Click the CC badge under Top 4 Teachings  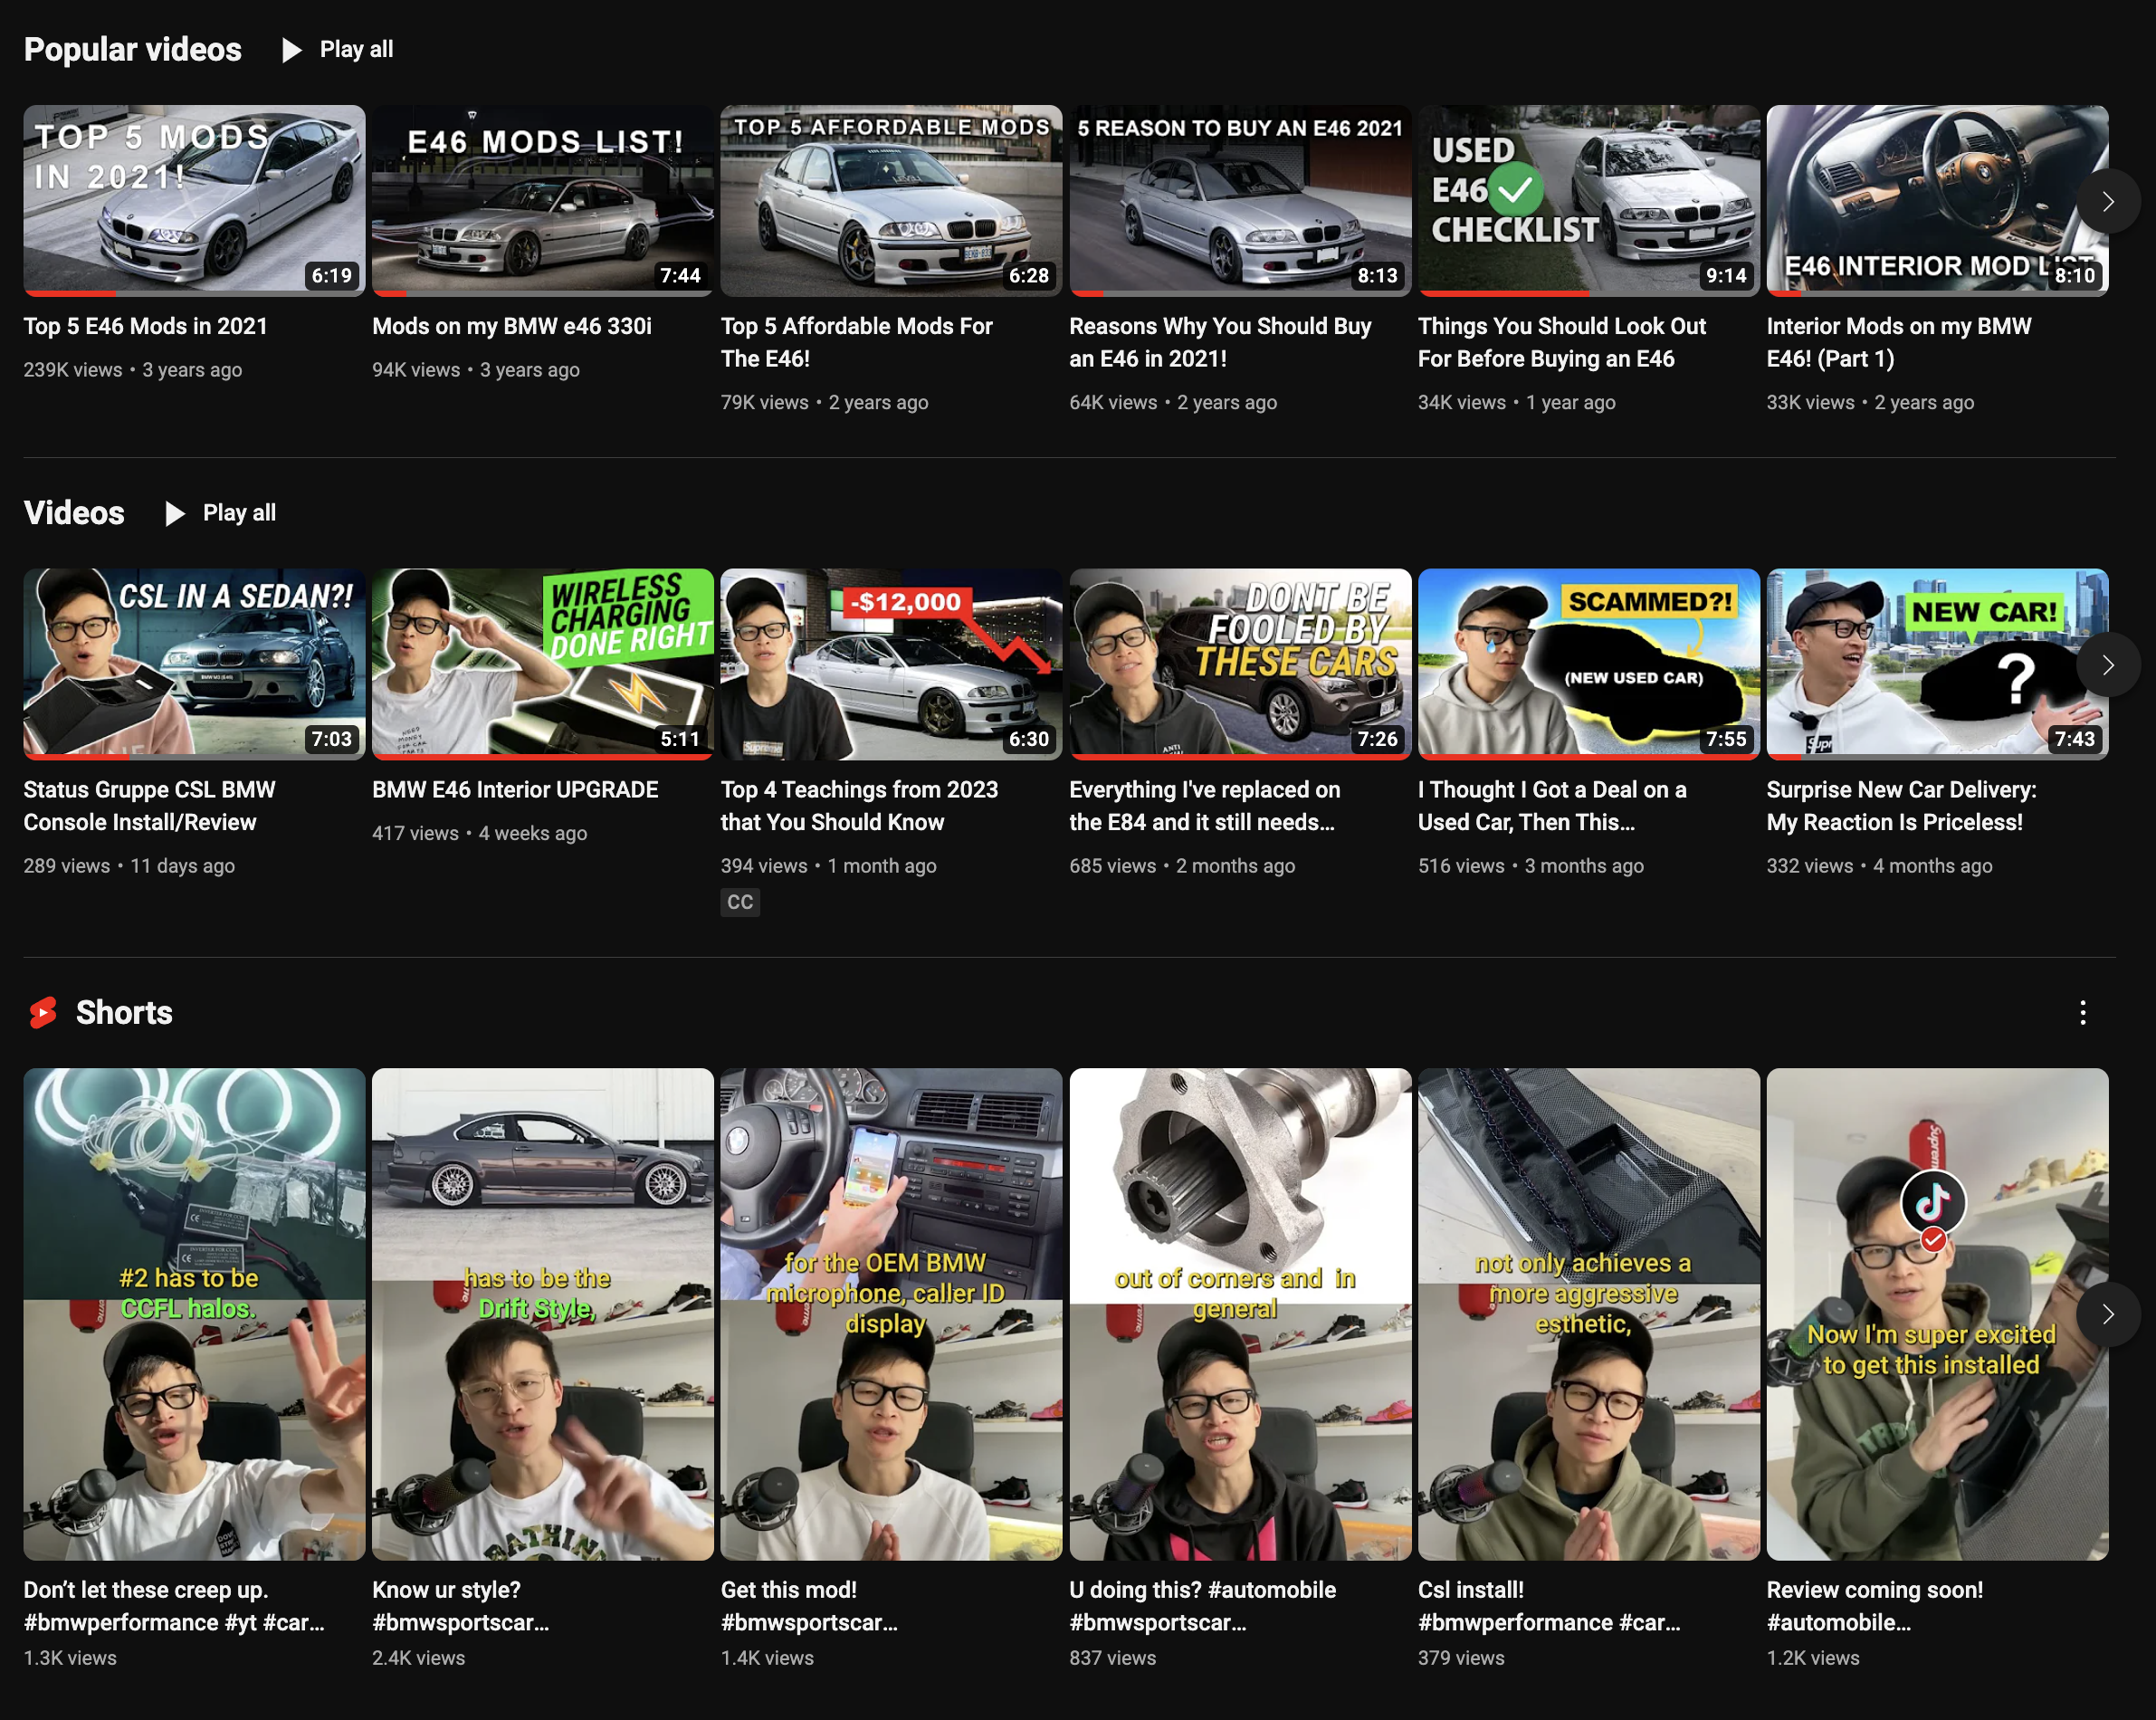[x=740, y=903]
